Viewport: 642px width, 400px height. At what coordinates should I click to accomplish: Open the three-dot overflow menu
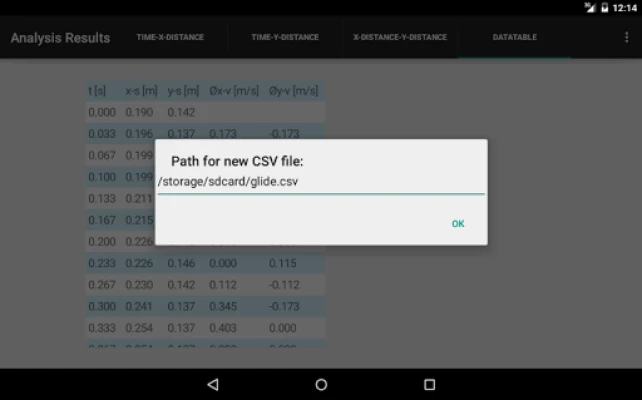pyautogui.click(x=626, y=38)
